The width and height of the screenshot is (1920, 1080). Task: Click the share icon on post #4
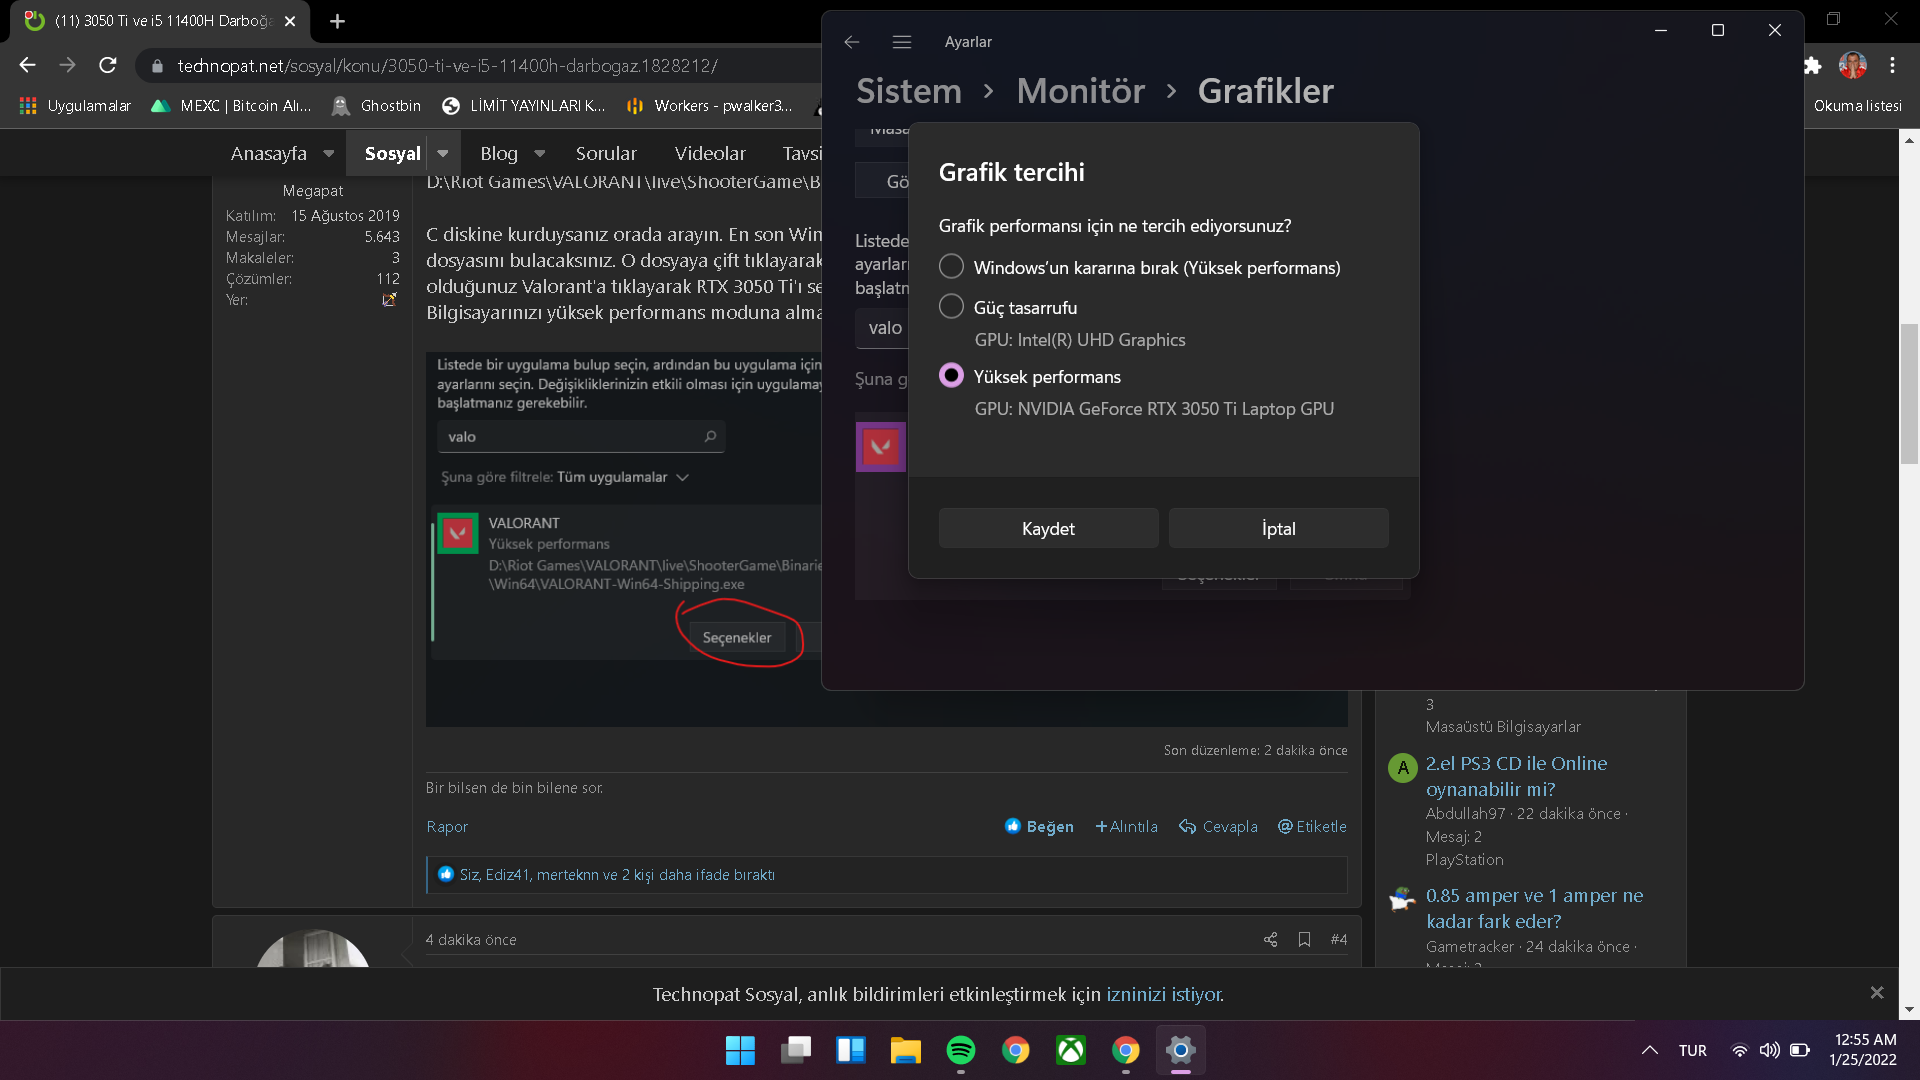click(x=1270, y=939)
